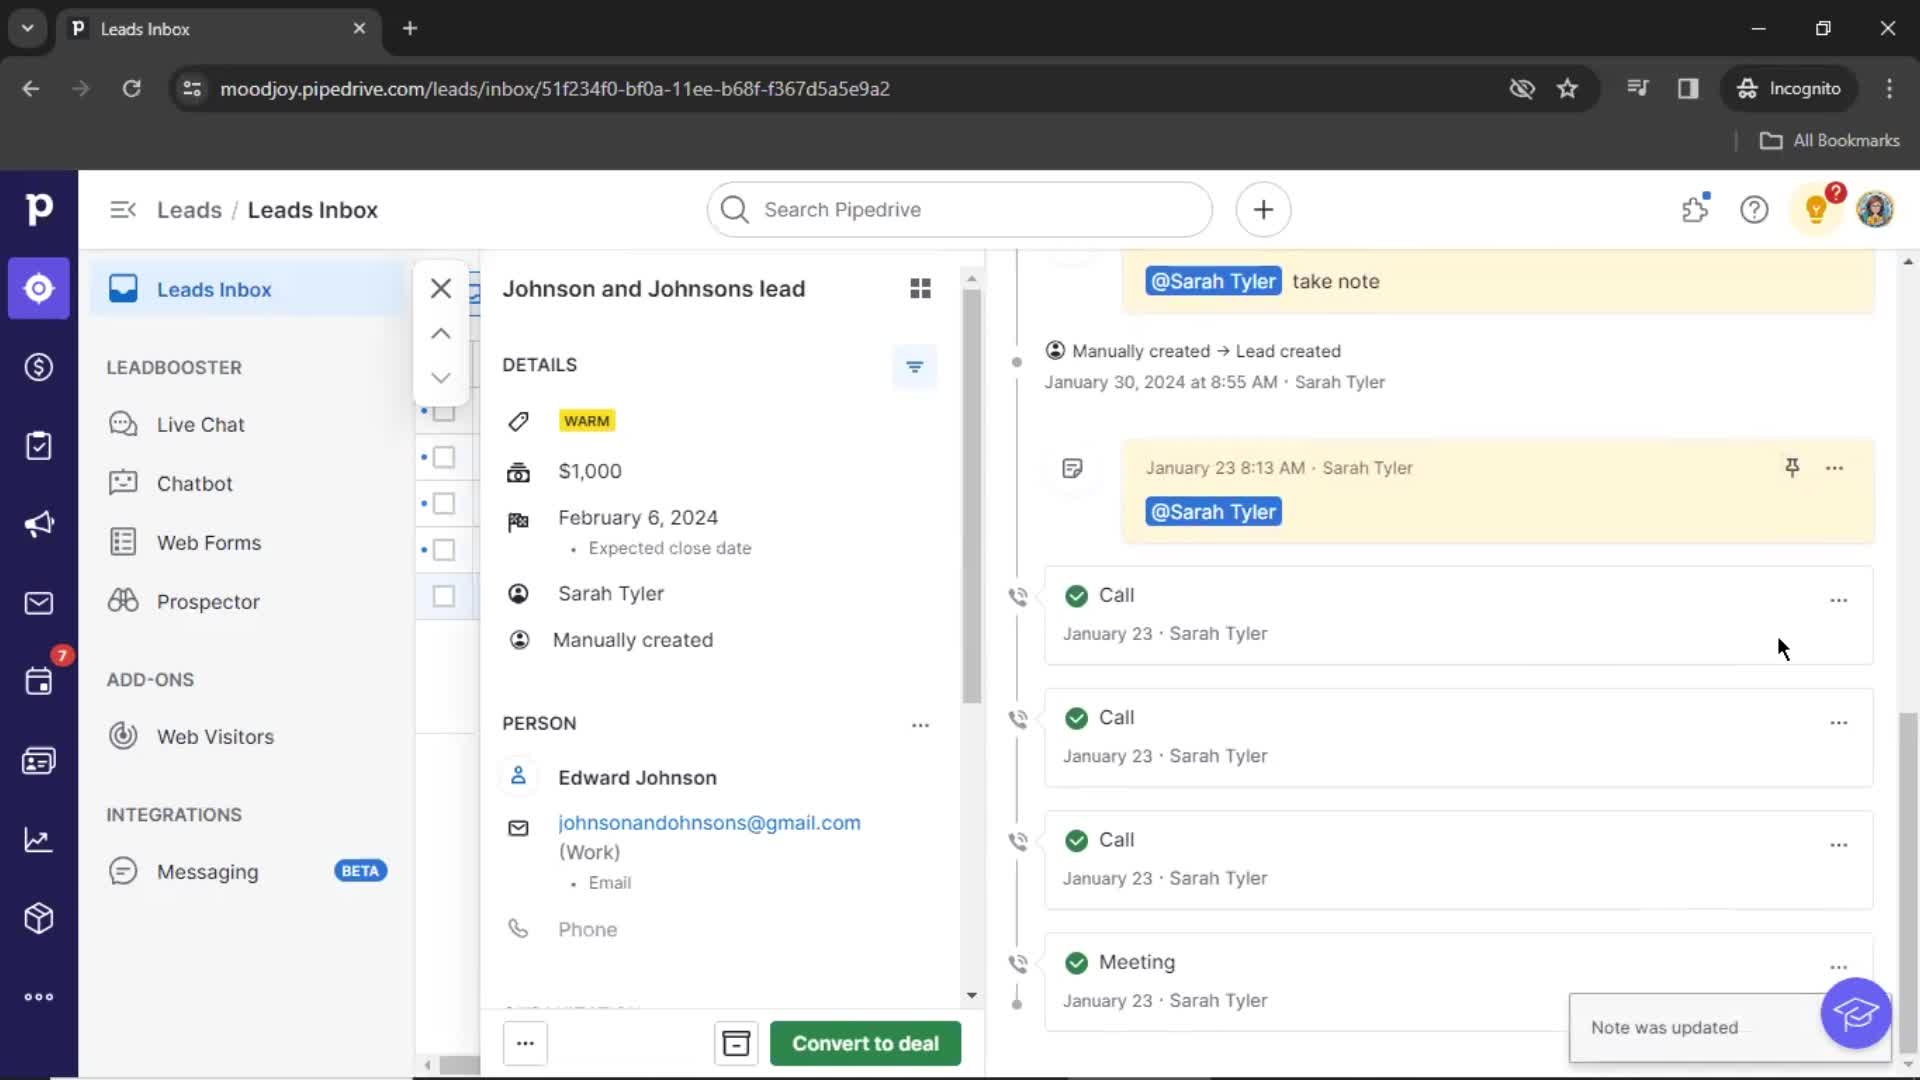Click the johnsonandandjohnsons@gmail.com email link
The width and height of the screenshot is (1920, 1080).
[709, 822]
